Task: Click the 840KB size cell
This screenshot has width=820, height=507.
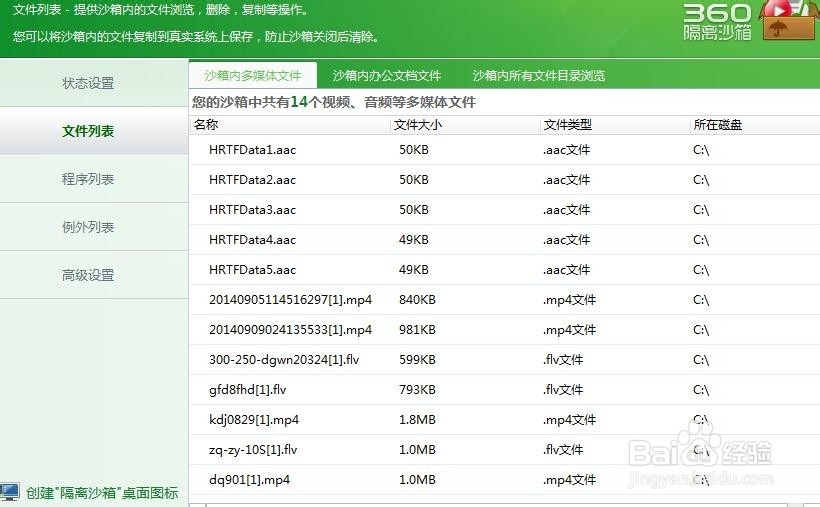Action: click(417, 300)
